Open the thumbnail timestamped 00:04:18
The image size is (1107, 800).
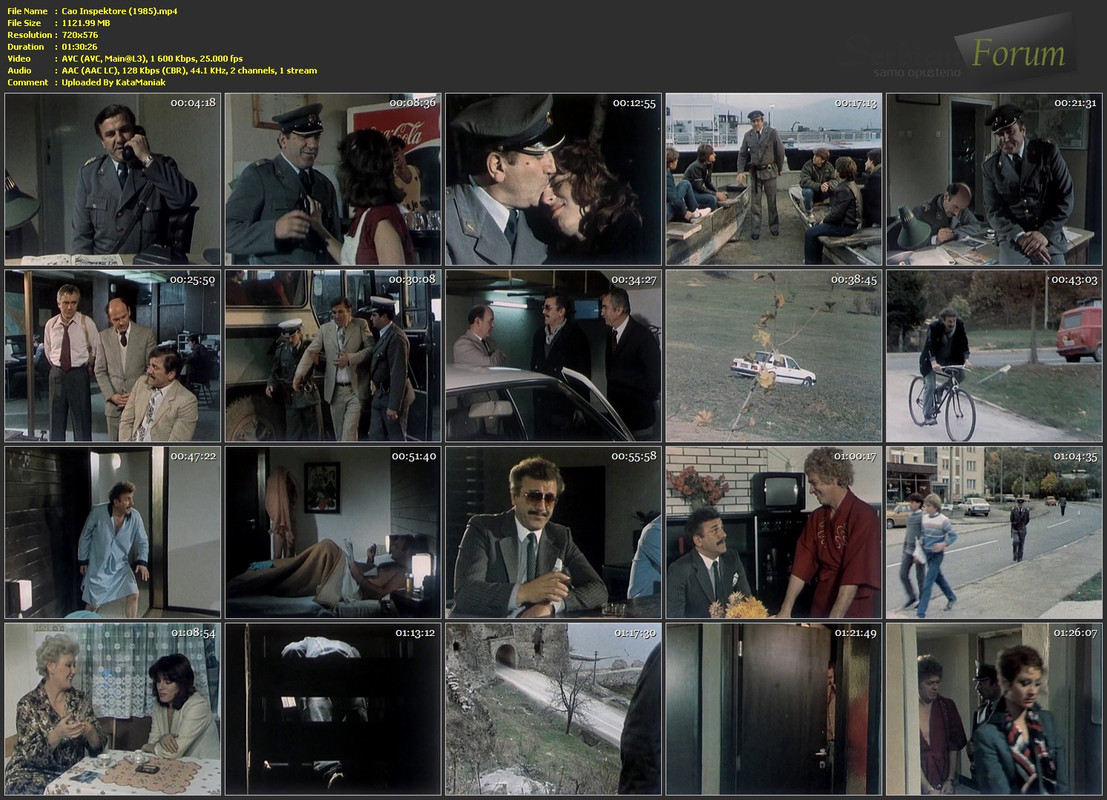tap(112, 179)
